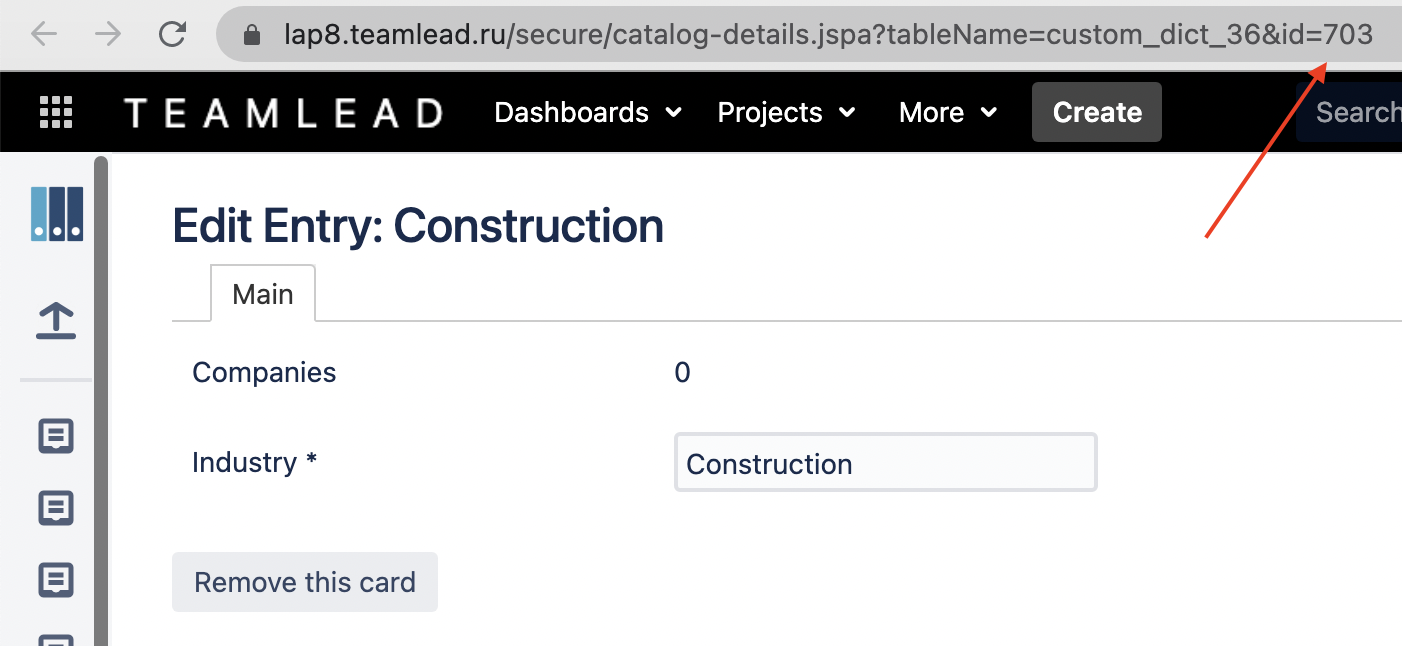Image resolution: width=1402 pixels, height=646 pixels.
Task: Select the third catalog list icon in sidebar
Action: pyautogui.click(x=56, y=579)
